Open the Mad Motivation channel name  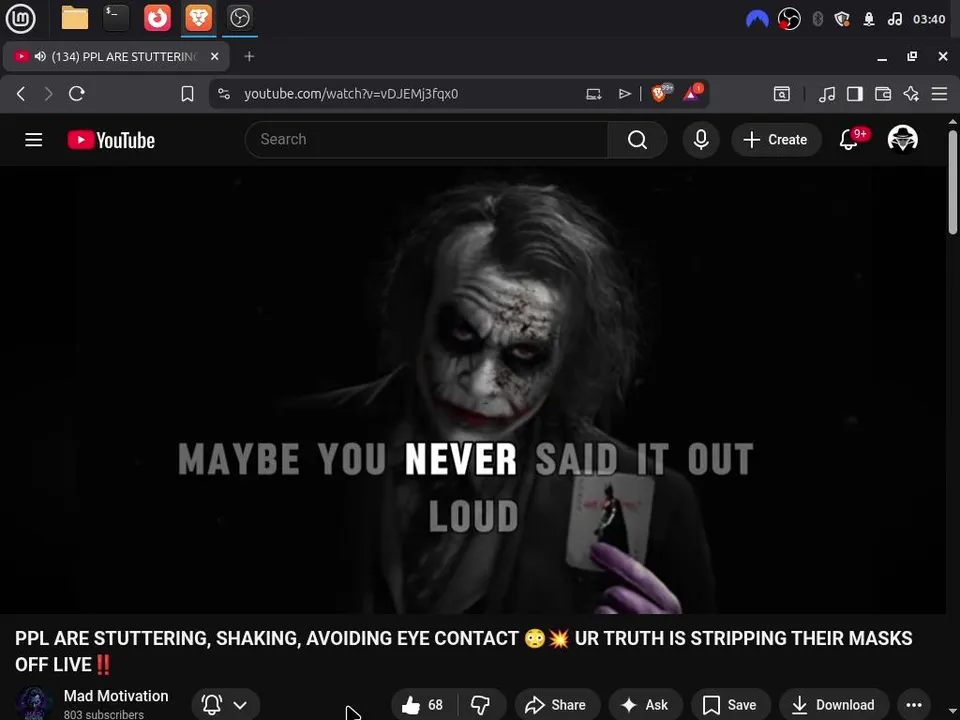116,696
